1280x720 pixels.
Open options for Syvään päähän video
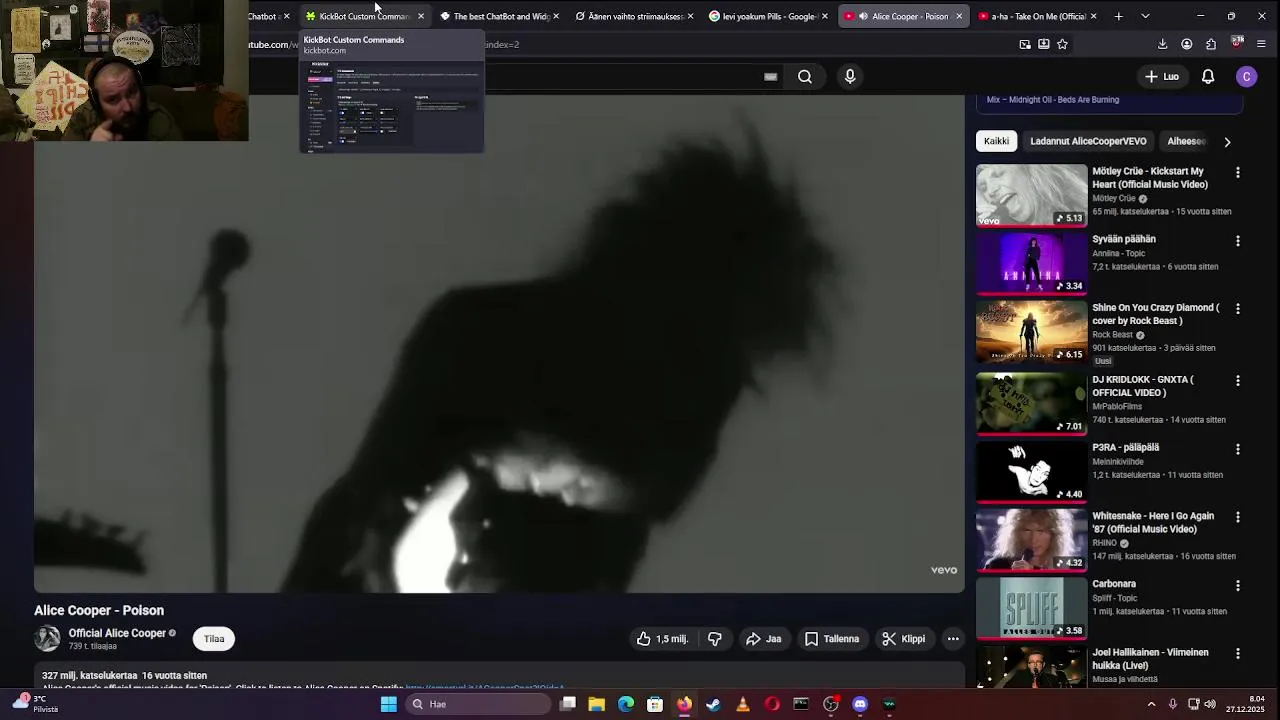click(x=1238, y=241)
